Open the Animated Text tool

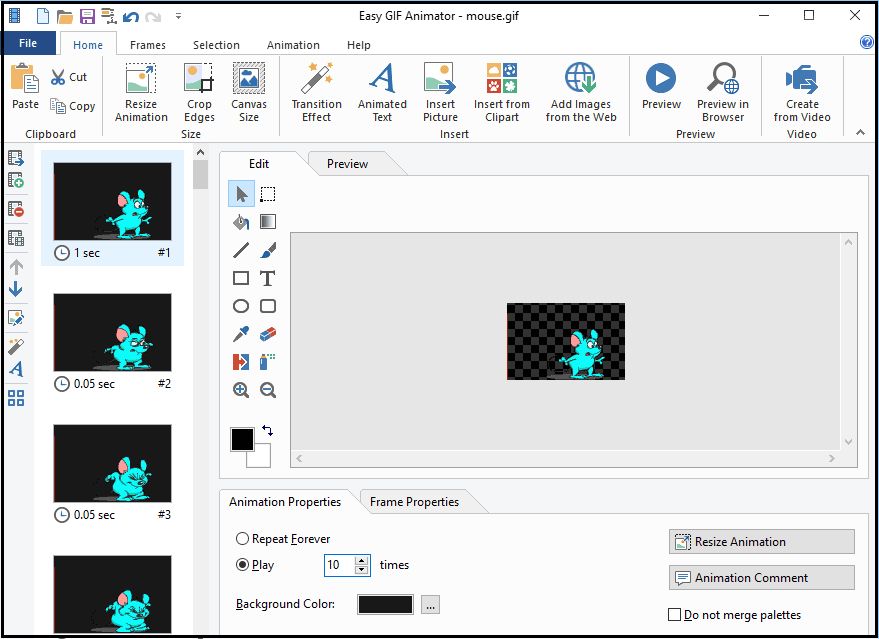(x=382, y=78)
